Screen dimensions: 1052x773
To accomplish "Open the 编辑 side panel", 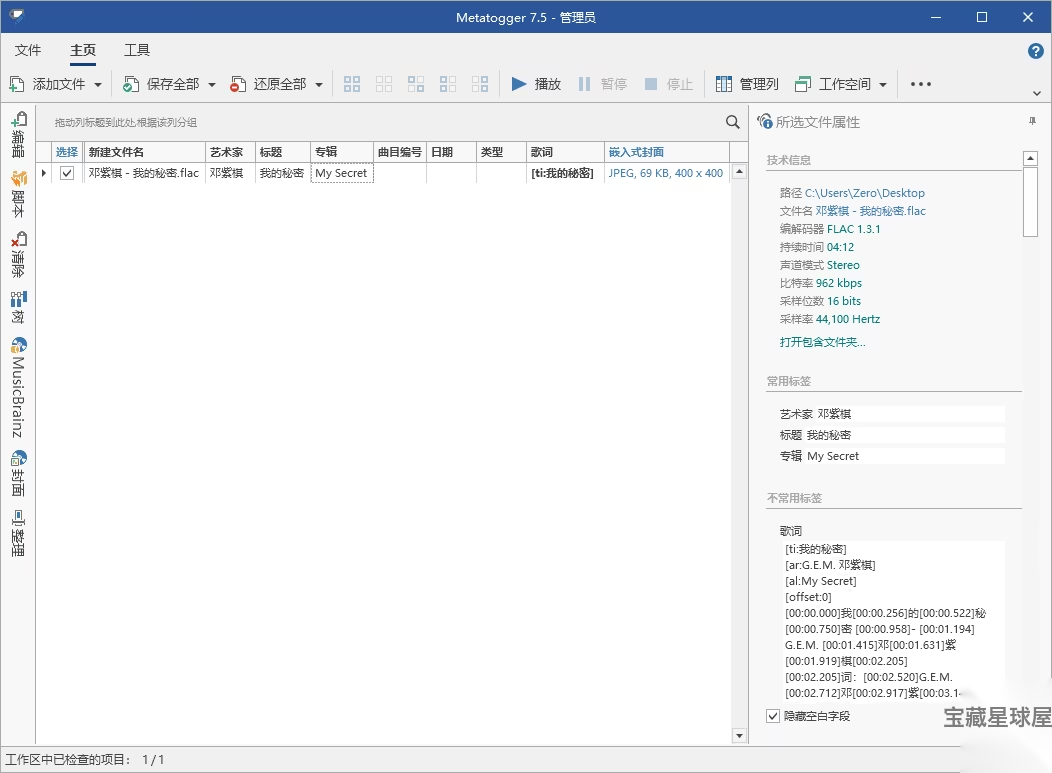I will [18, 134].
